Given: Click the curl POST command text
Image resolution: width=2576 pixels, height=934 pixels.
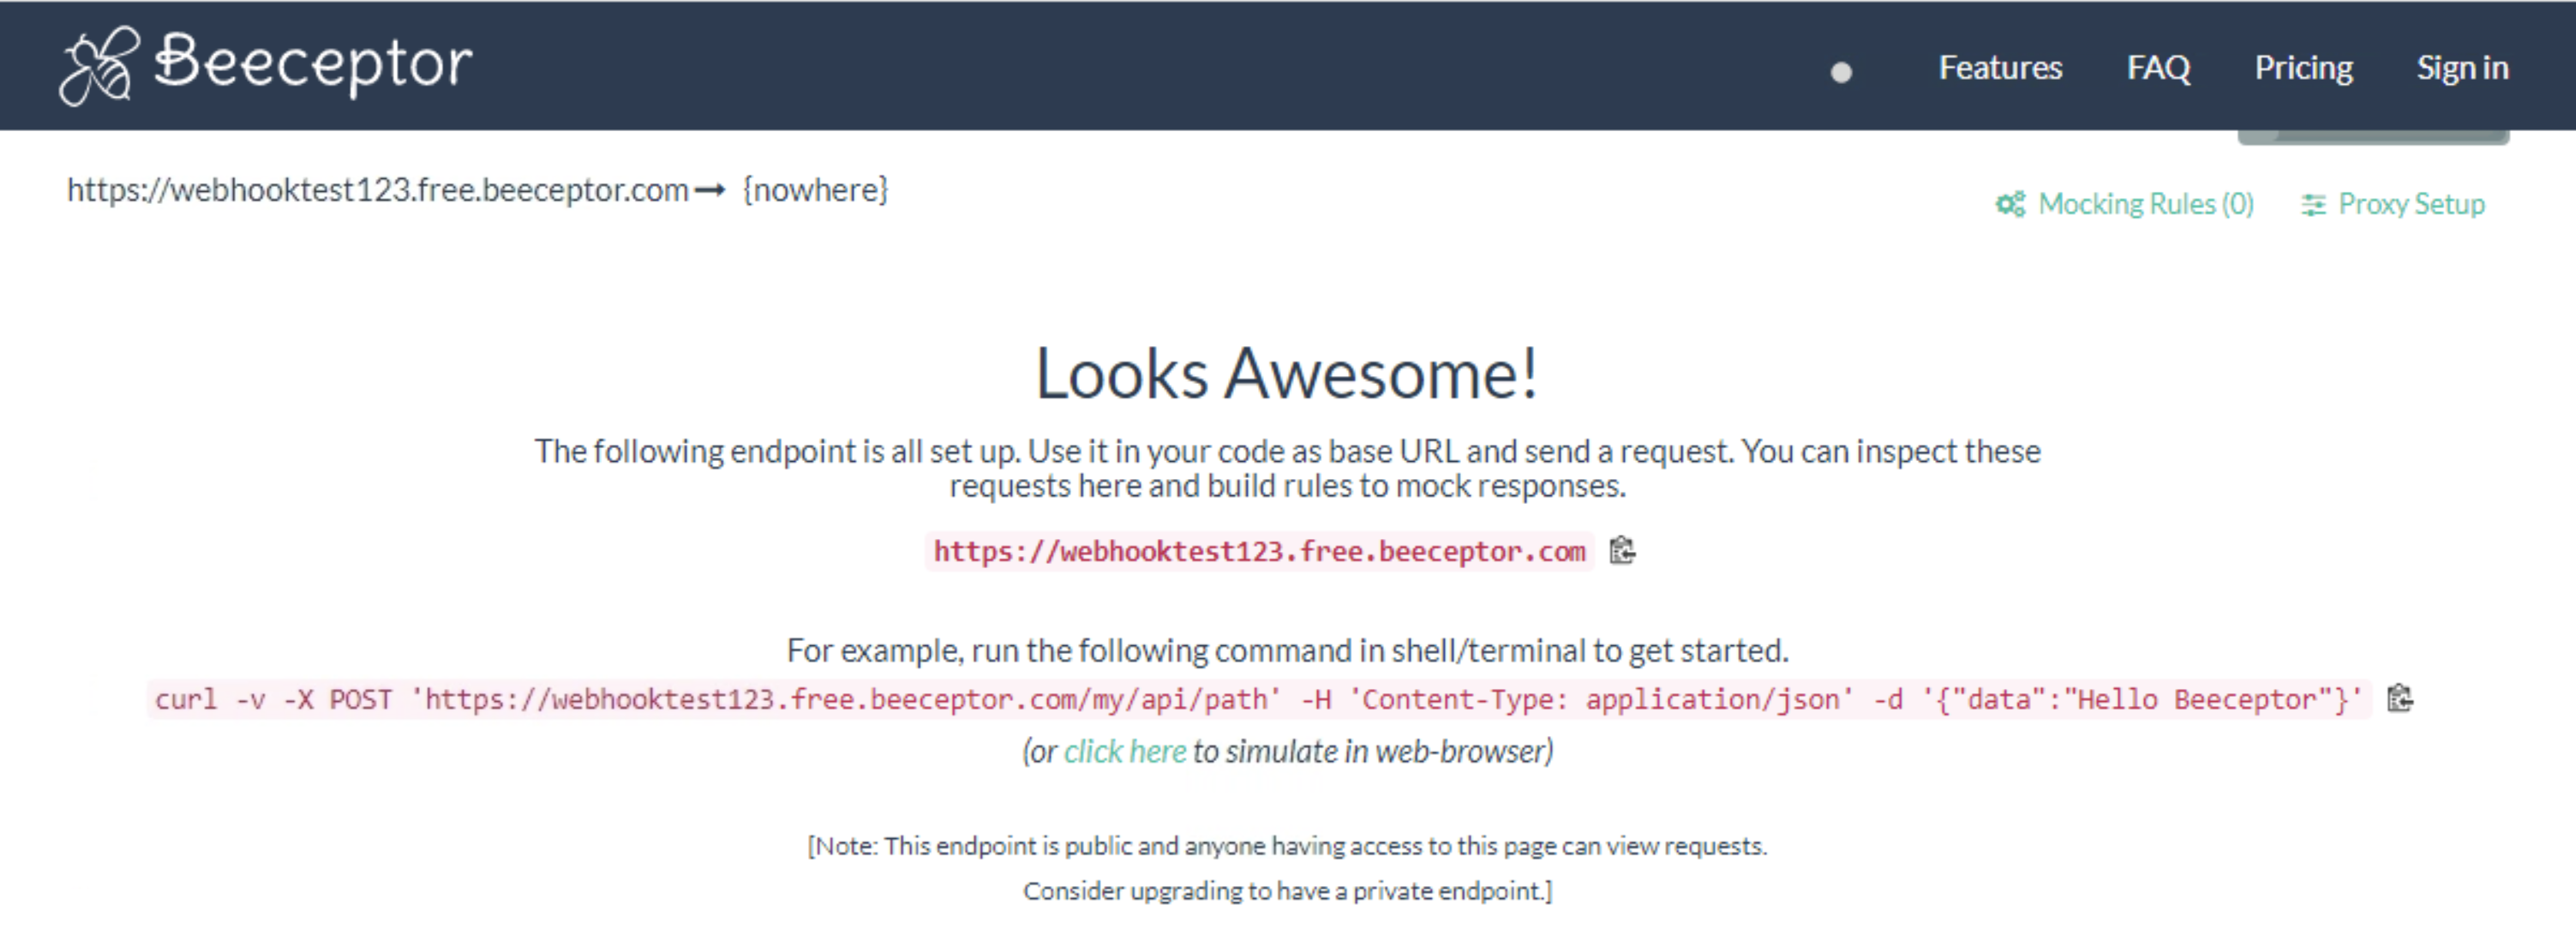Looking at the screenshot, I should (1258, 699).
